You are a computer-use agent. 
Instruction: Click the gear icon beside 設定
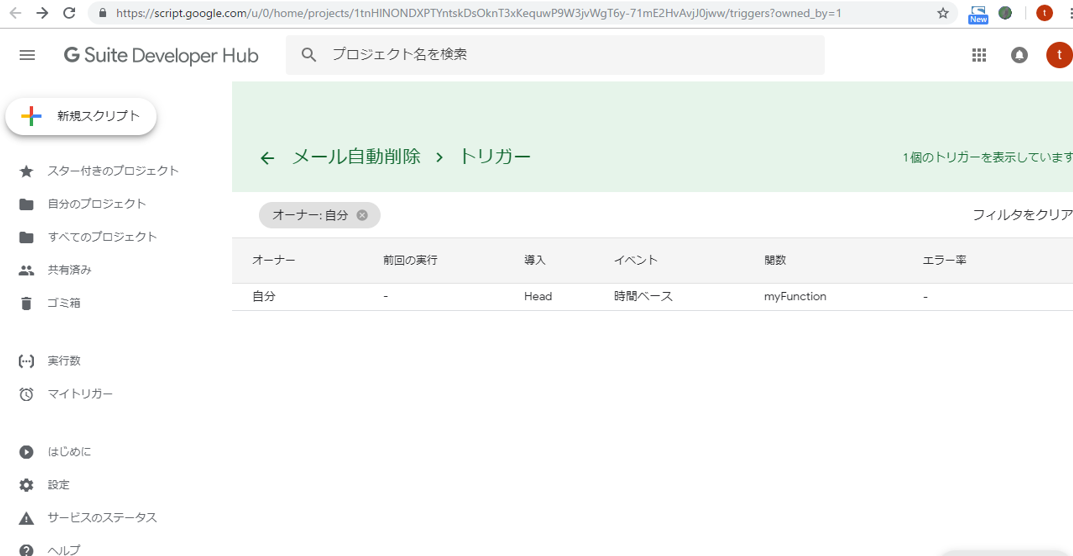tap(26, 485)
